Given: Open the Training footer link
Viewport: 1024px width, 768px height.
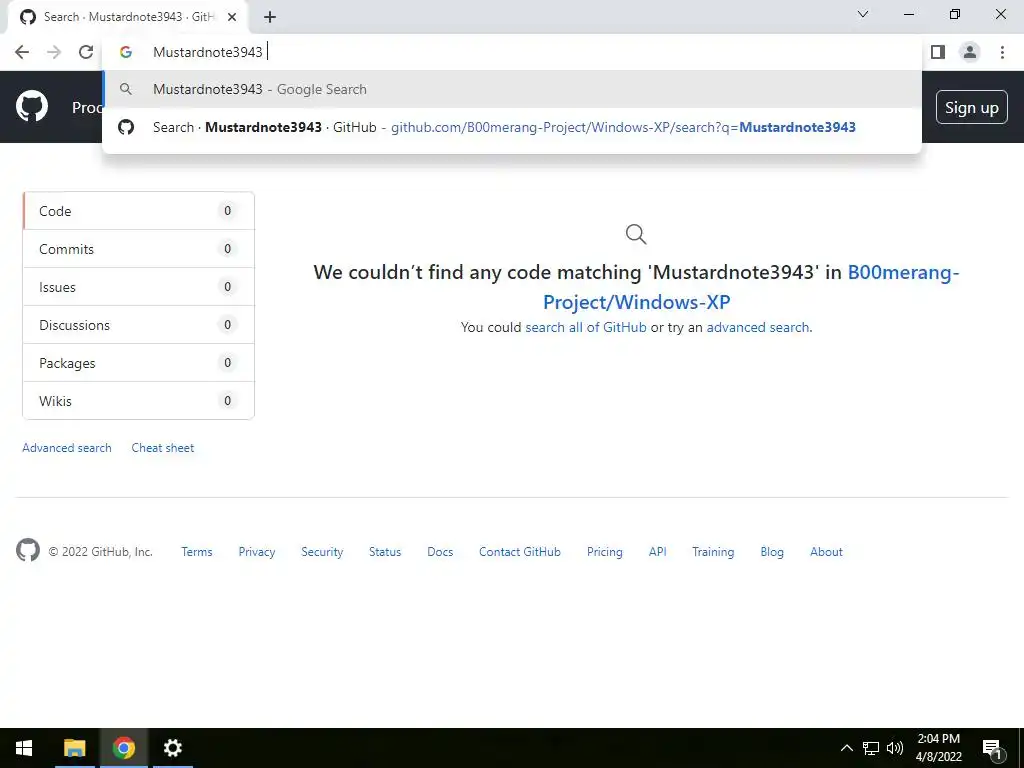Looking at the screenshot, I should click(x=713, y=552).
